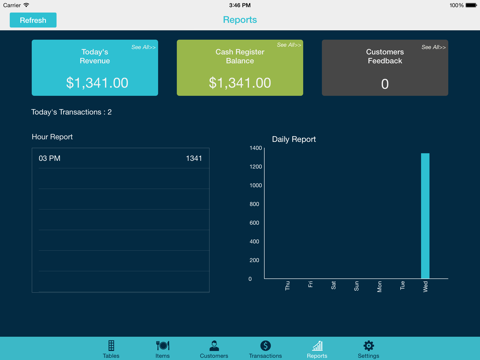
Task: Open the Tables tab icon
Action: pyautogui.click(x=111, y=346)
